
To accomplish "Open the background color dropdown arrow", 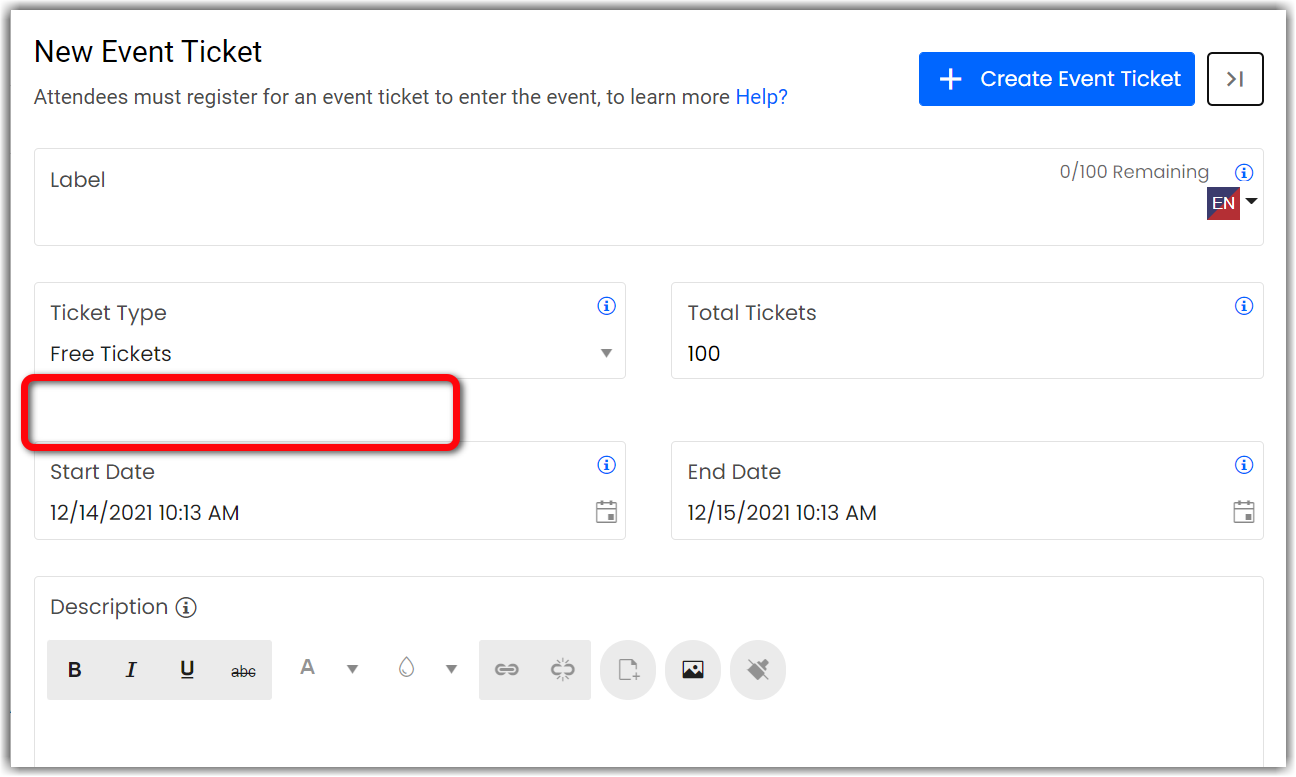I will pyautogui.click(x=451, y=669).
